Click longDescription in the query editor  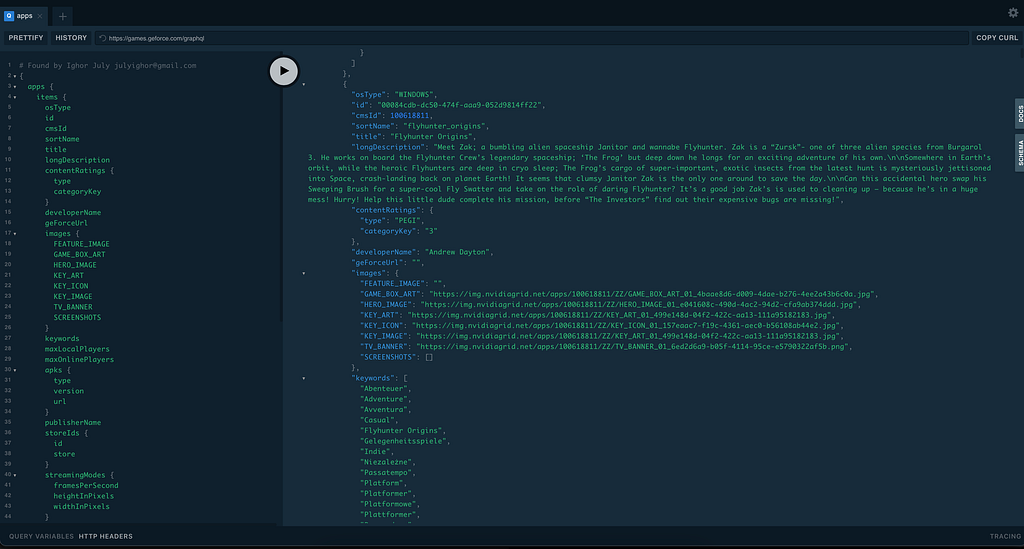(x=77, y=160)
